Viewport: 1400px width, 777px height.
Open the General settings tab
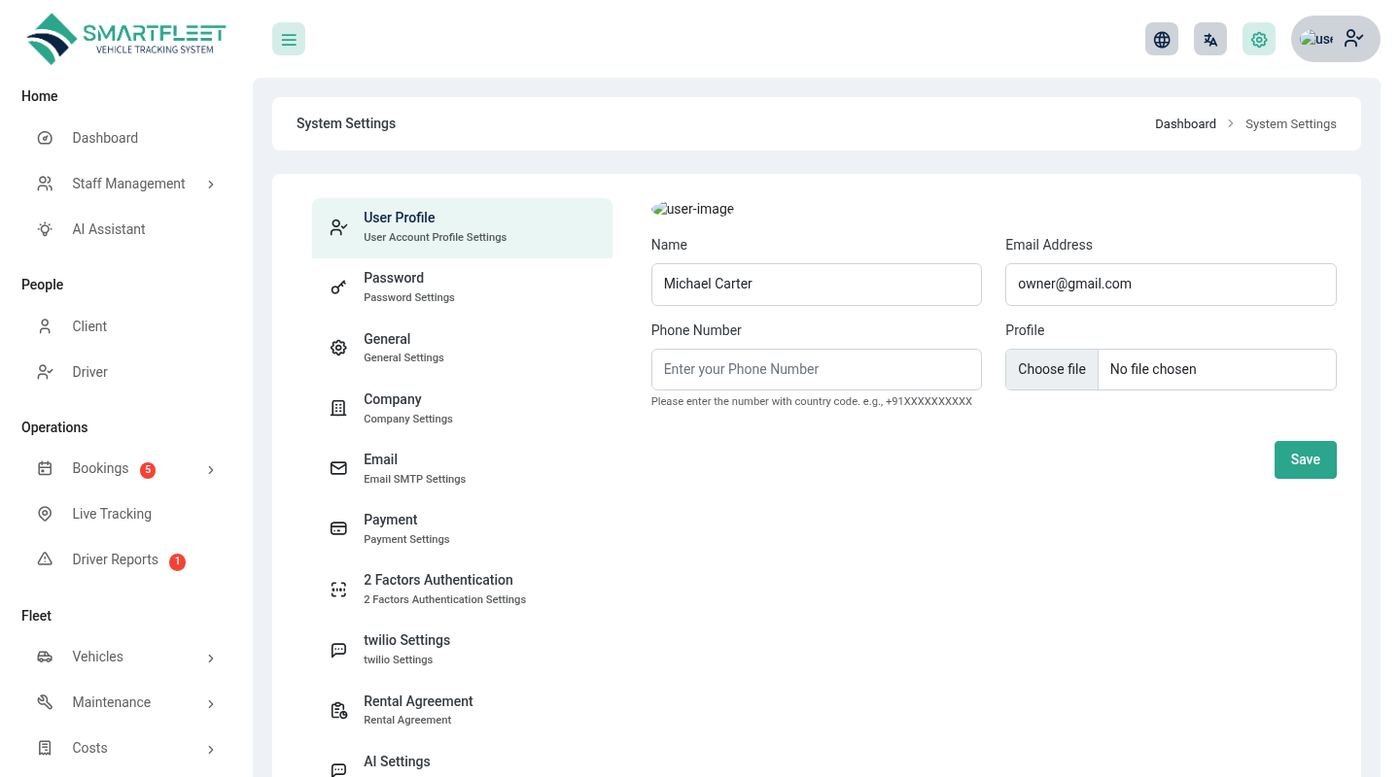pyautogui.click(x=462, y=348)
